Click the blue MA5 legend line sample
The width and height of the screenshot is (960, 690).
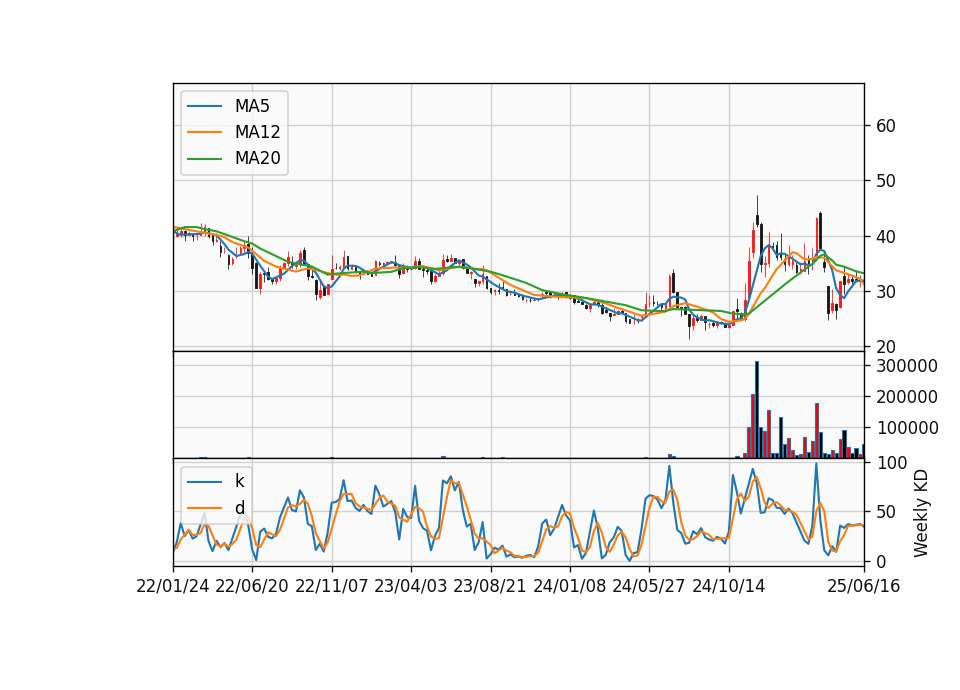(204, 106)
